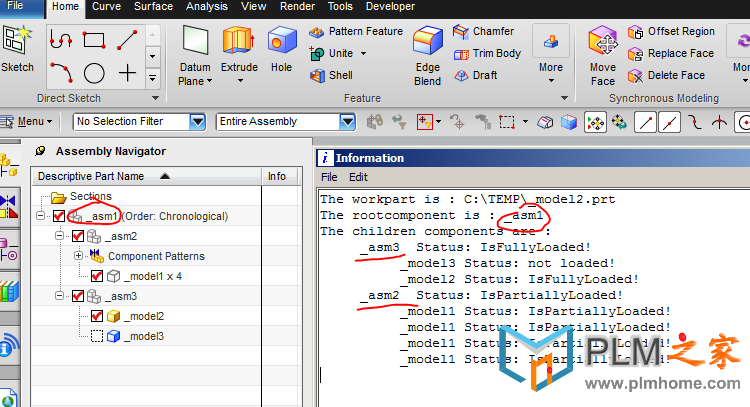This screenshot has height=407, width=750.
Task: Click the Delete Face command
Action: [666, 76]
